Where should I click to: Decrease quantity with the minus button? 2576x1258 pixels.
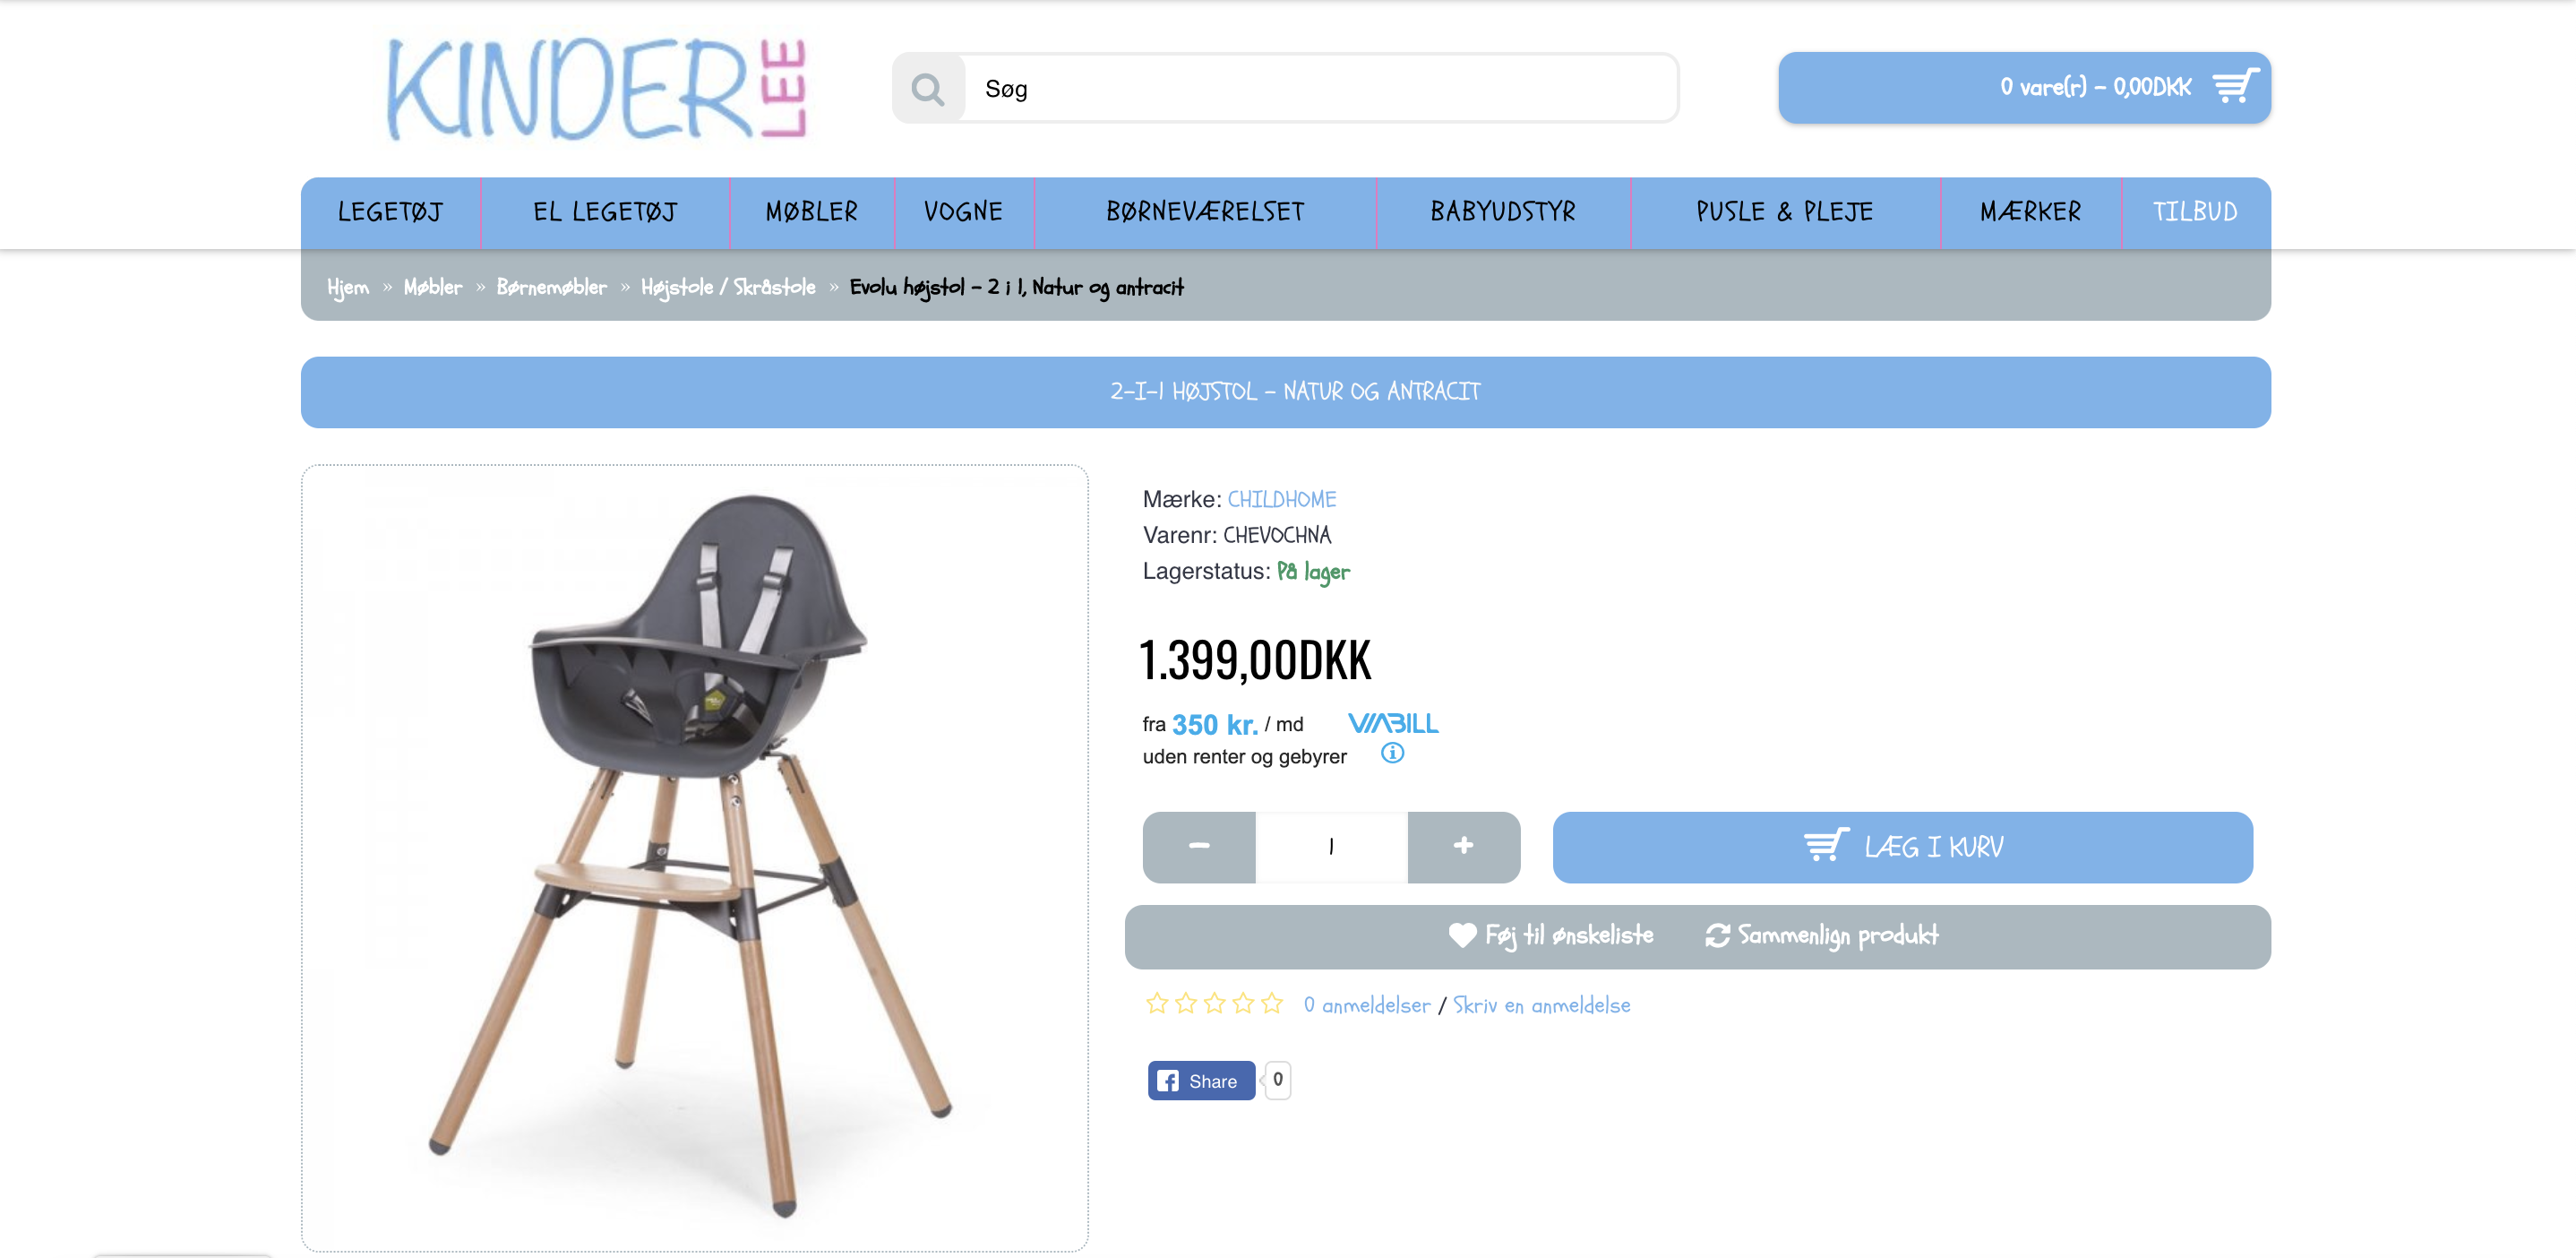click(x=1199, y=847)
